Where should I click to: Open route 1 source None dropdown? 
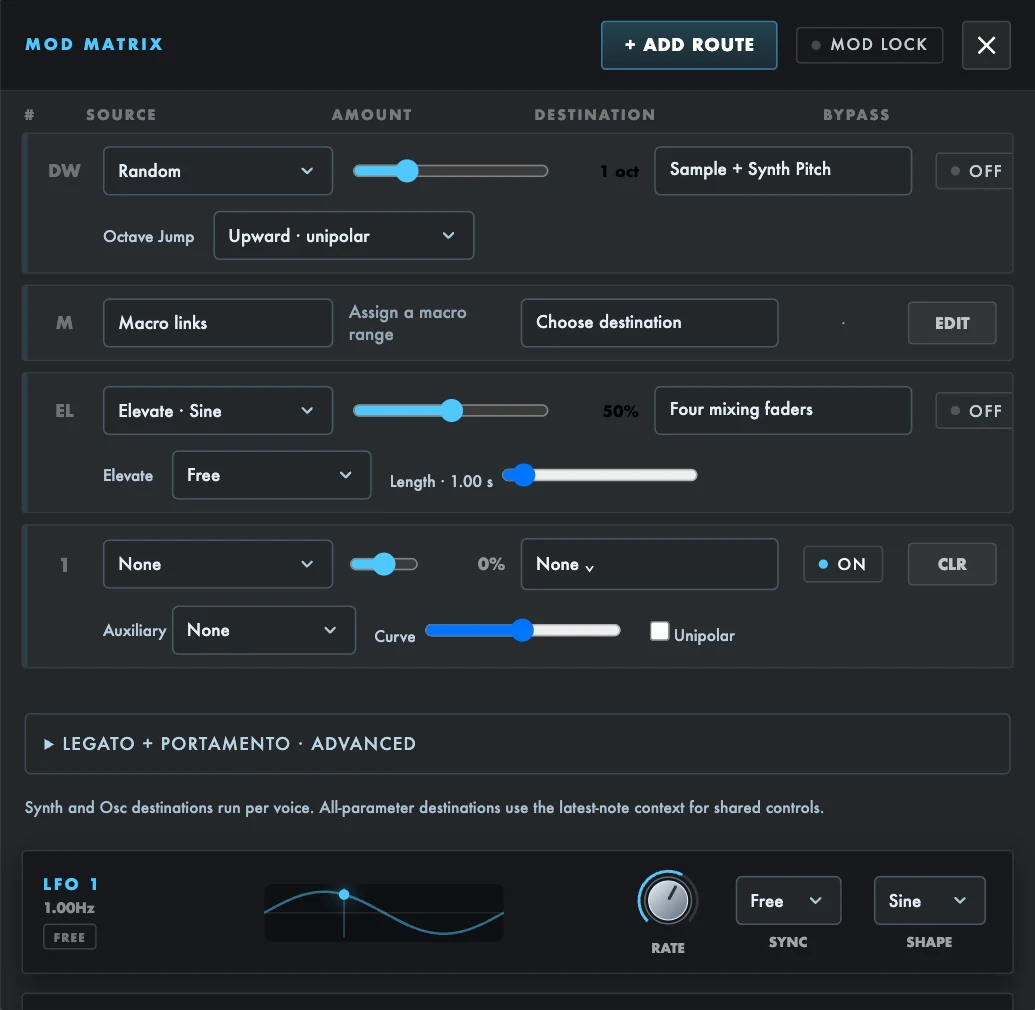pos(218,564)
